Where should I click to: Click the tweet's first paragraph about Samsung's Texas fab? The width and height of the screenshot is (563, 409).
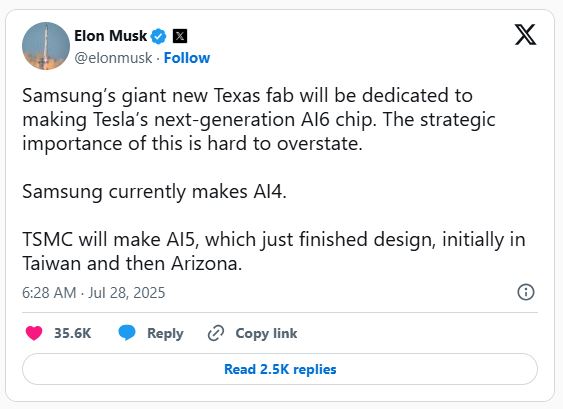(x=259, y=120)
